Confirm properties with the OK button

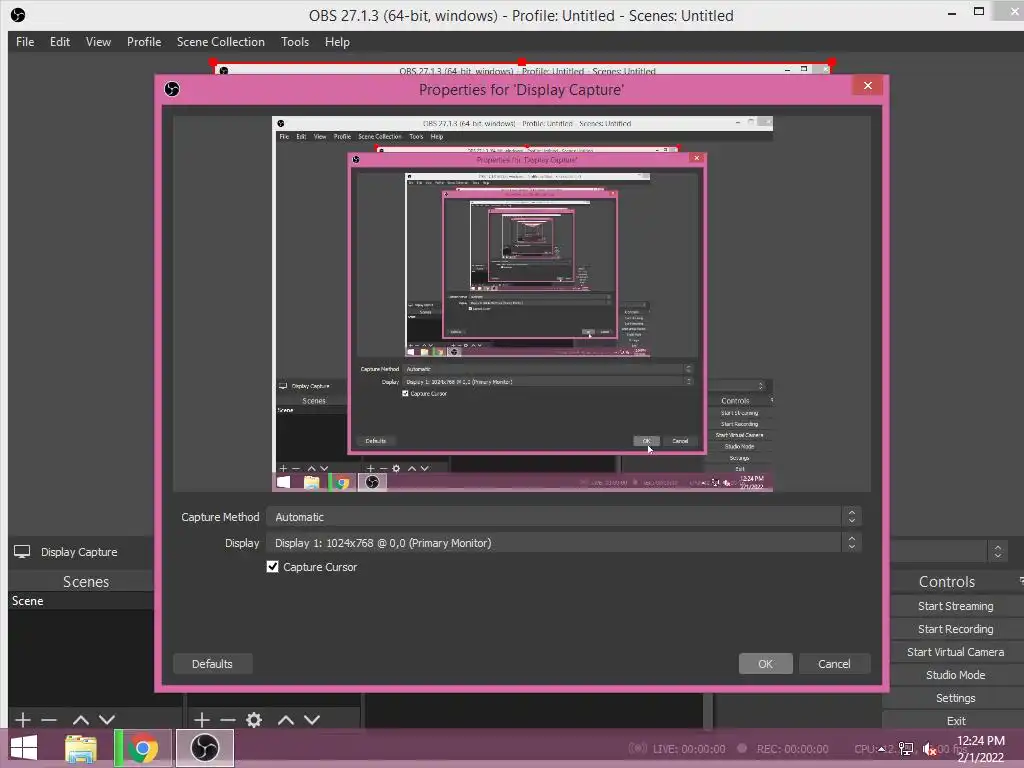(x=765, y=664)
